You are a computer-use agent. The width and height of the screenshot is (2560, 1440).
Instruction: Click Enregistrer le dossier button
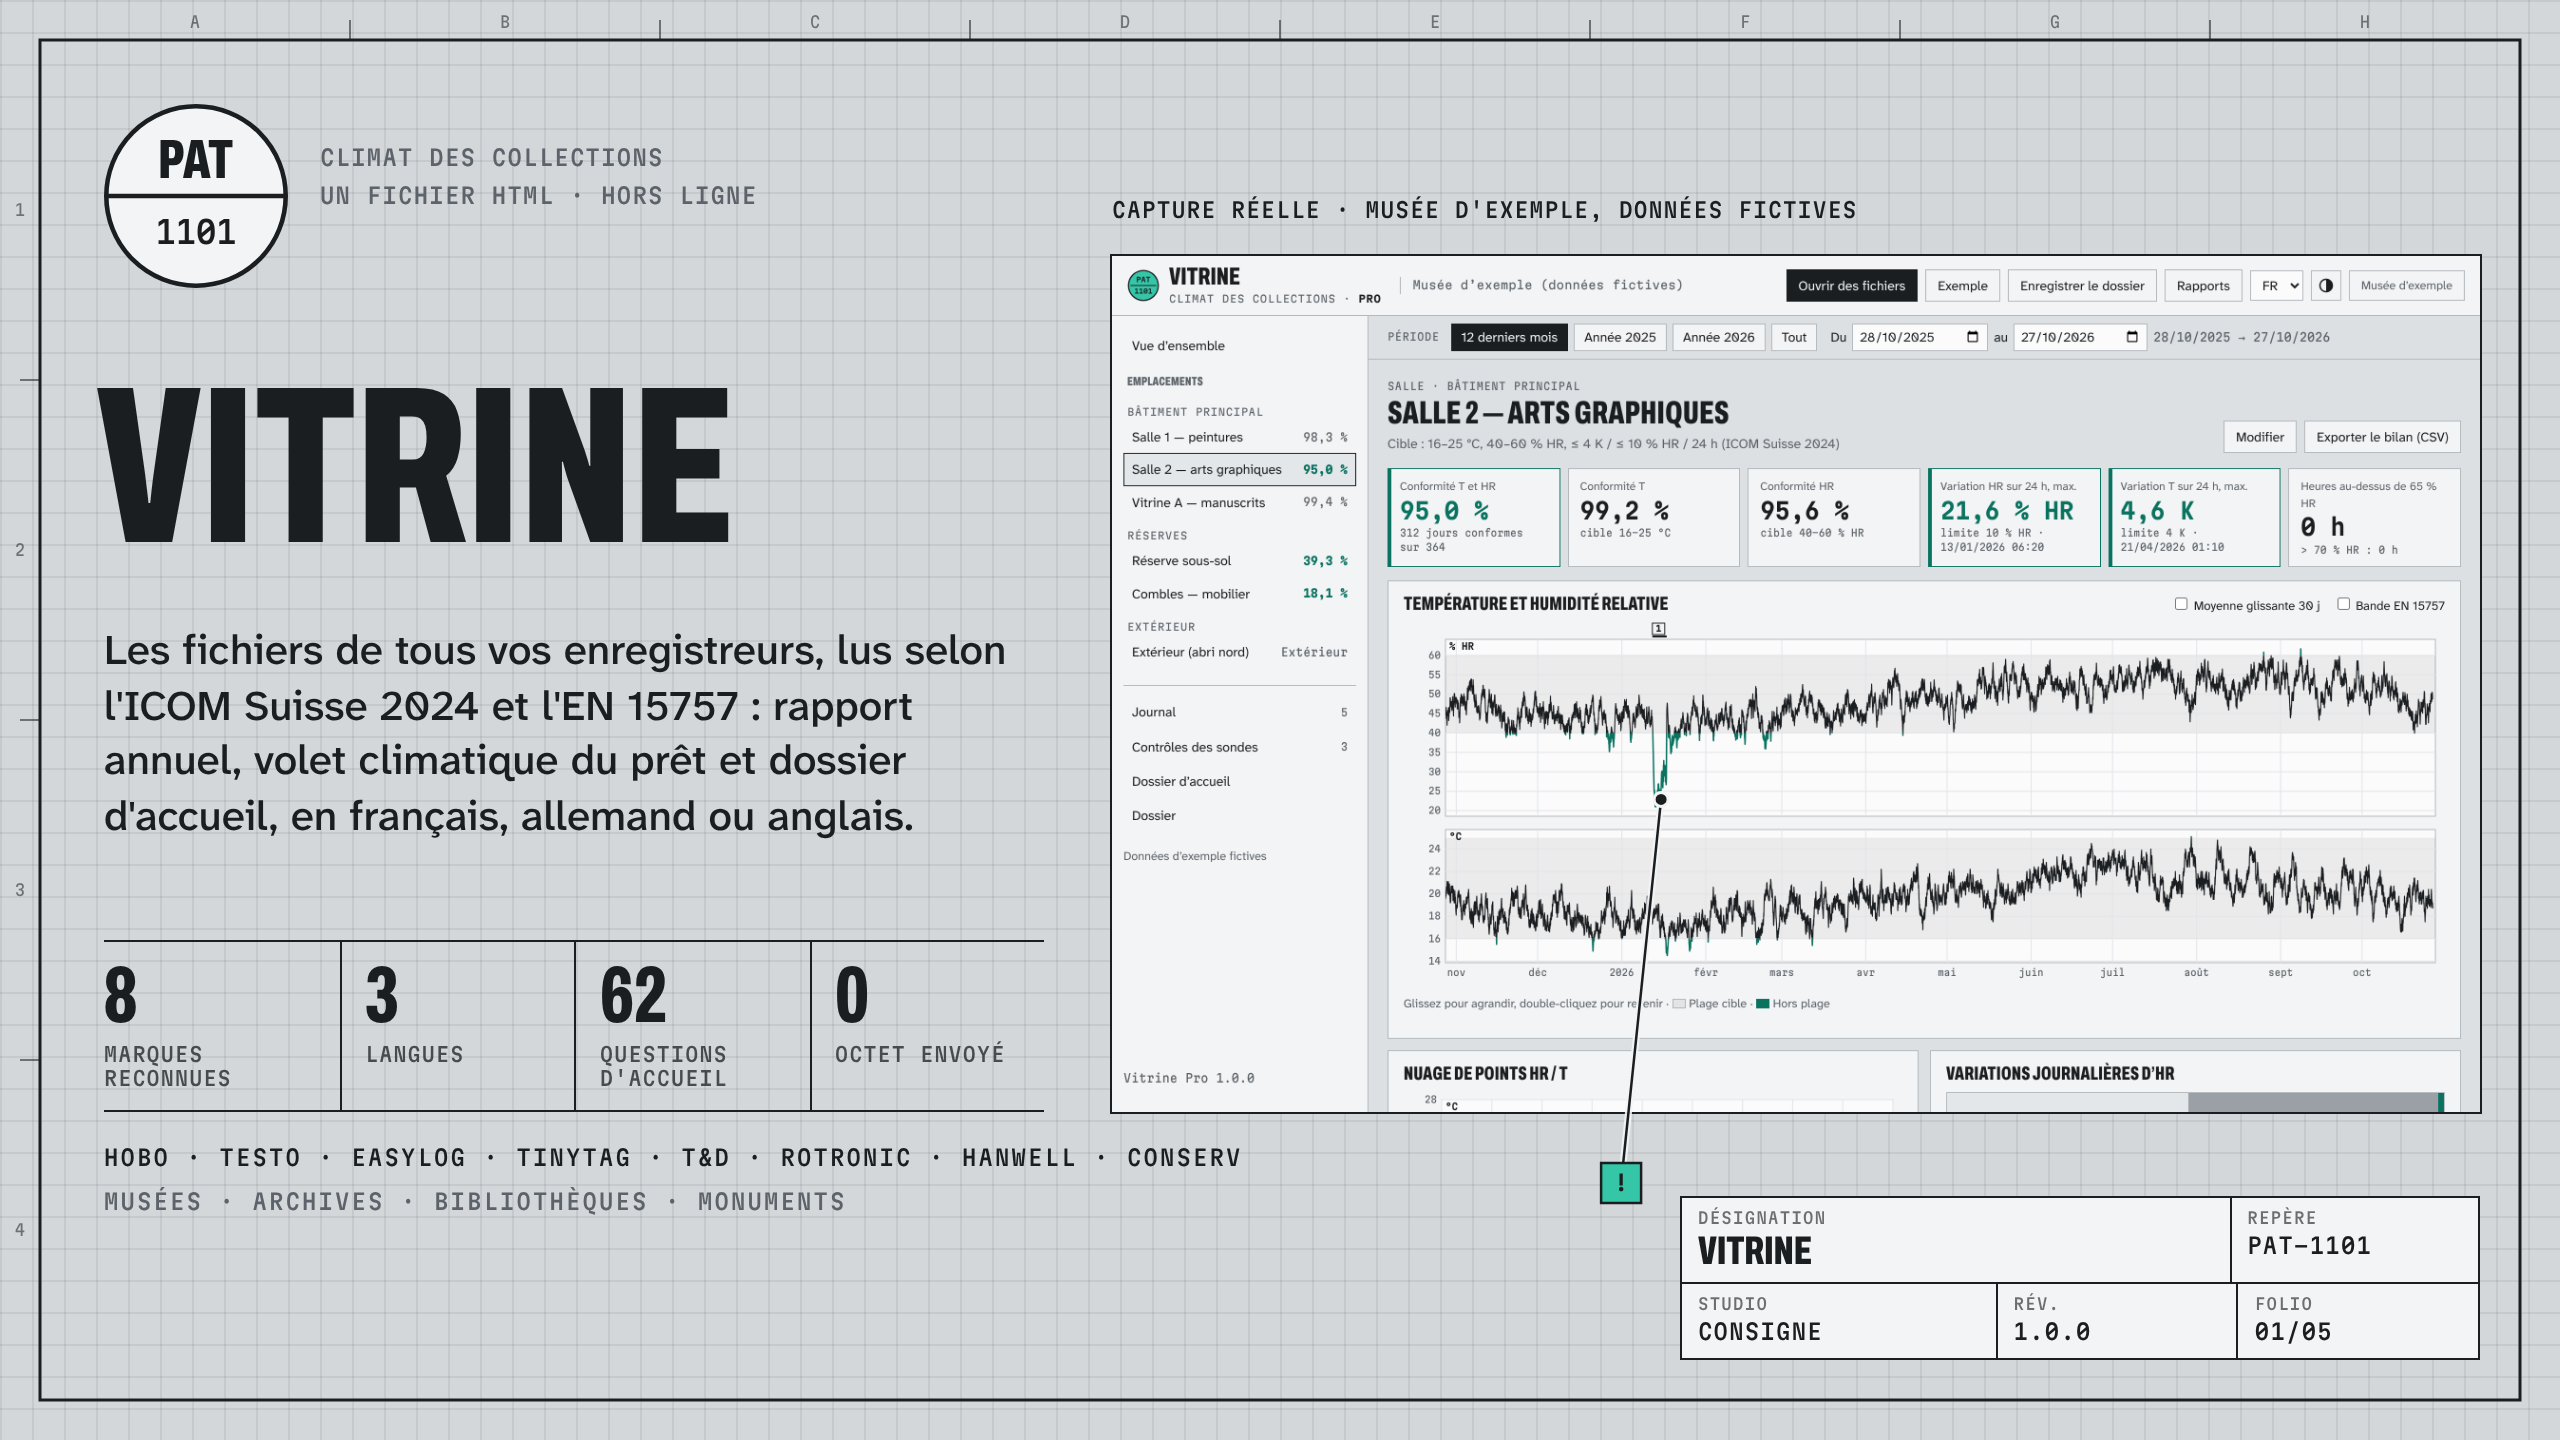click(x=2082, y=286)
